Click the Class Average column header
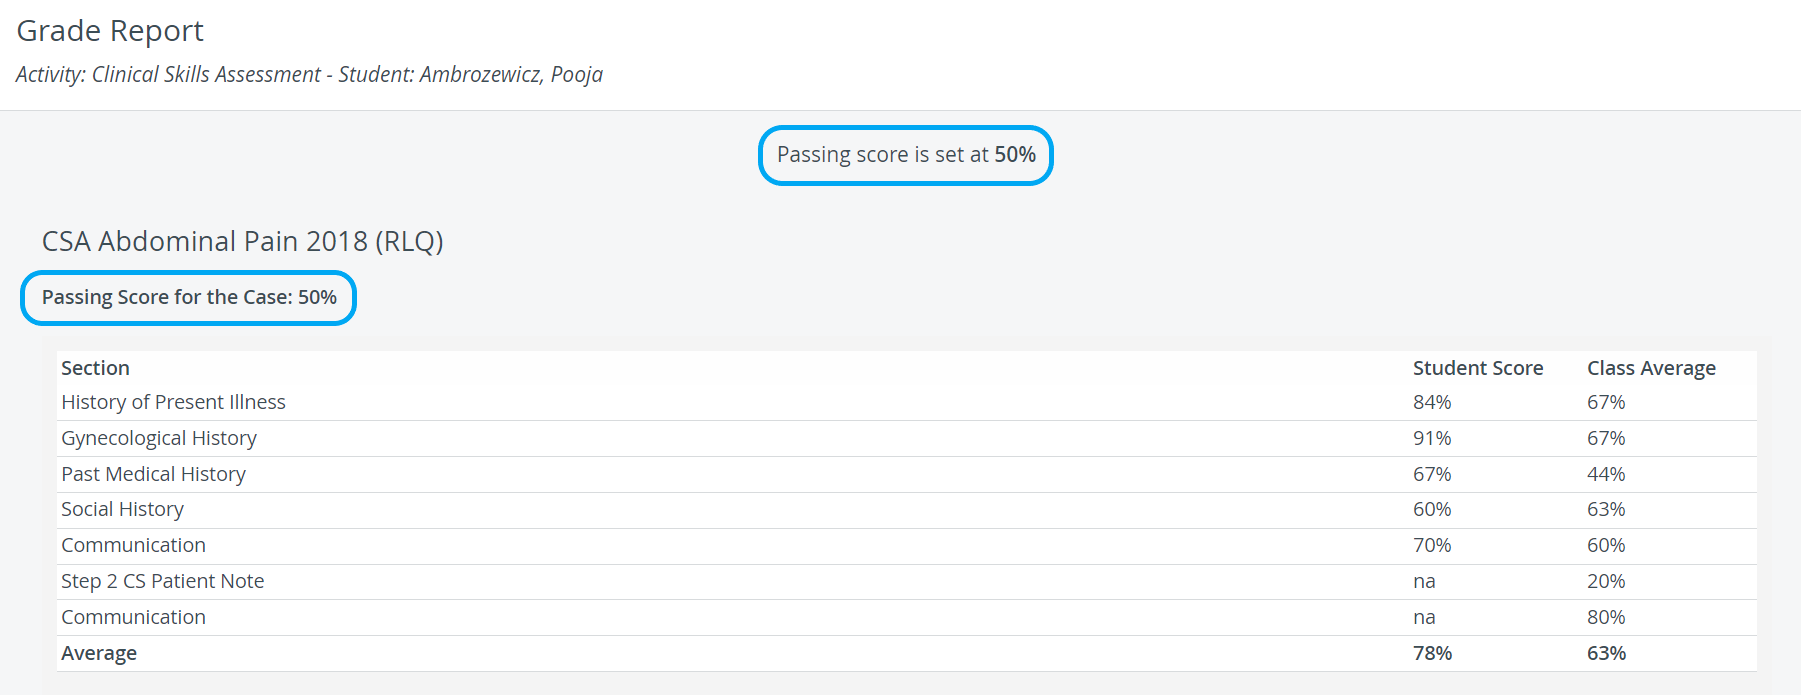Viewport: 1801px width, 695px height. pyautogui.click(x=1651, y=368)
